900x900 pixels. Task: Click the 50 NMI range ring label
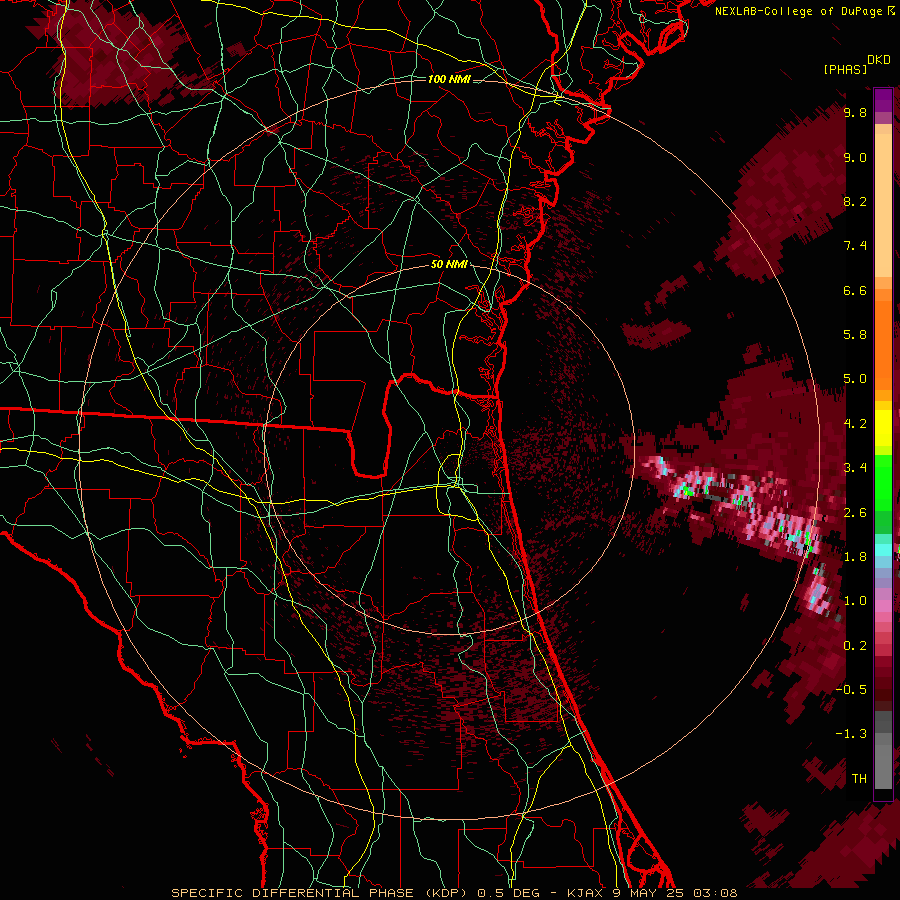pyautogui.click(x=449, y=265)
